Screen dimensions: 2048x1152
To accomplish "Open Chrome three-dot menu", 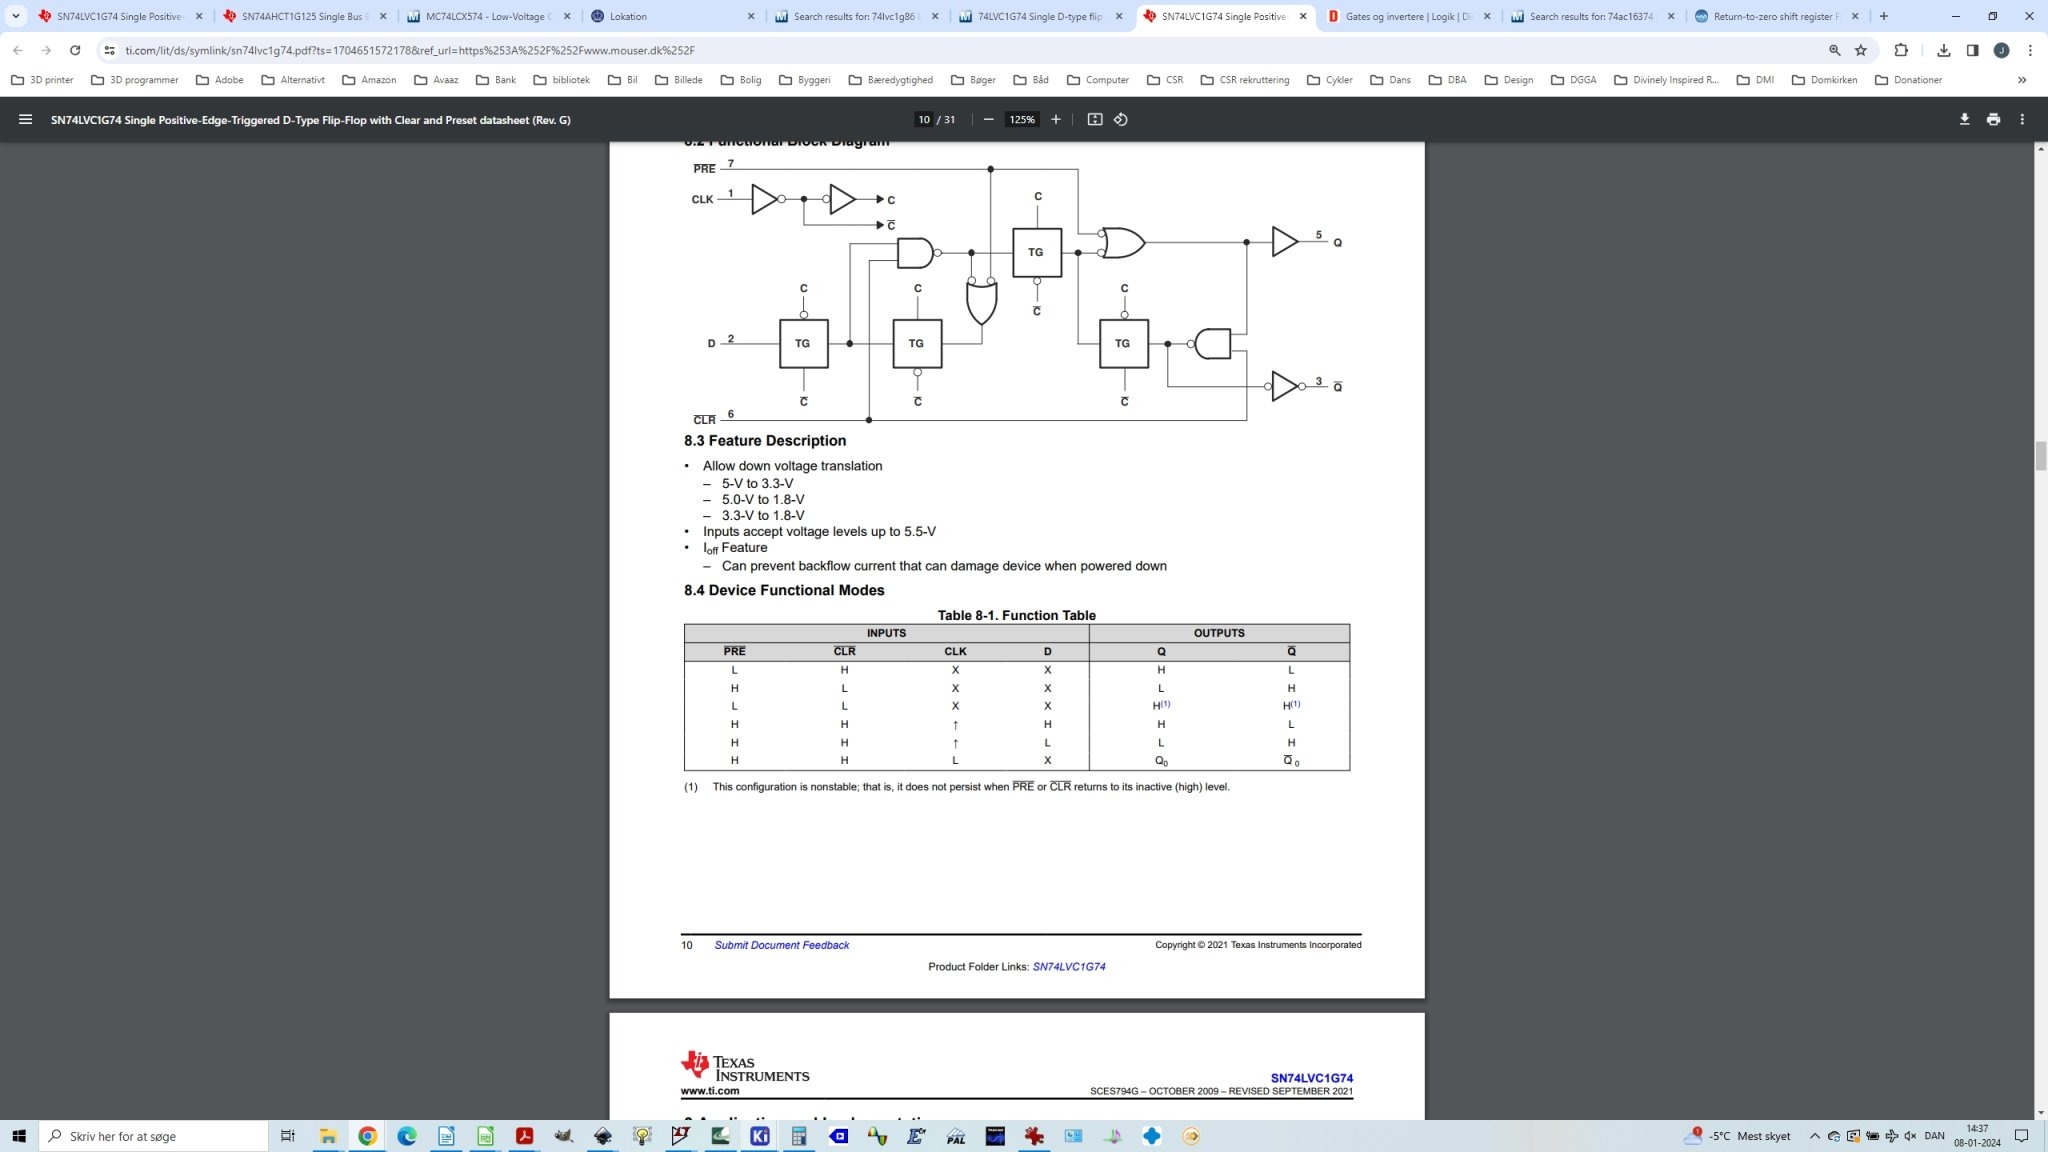I will 2030,50.
